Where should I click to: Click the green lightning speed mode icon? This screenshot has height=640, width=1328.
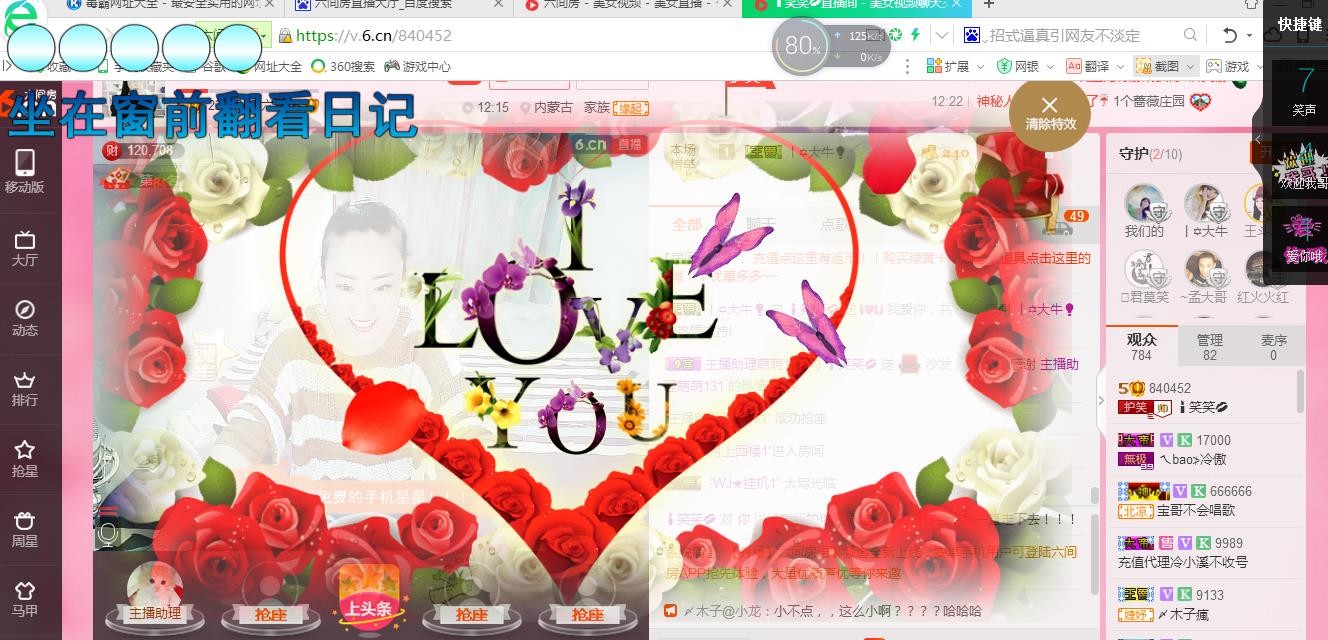[914, 35]
